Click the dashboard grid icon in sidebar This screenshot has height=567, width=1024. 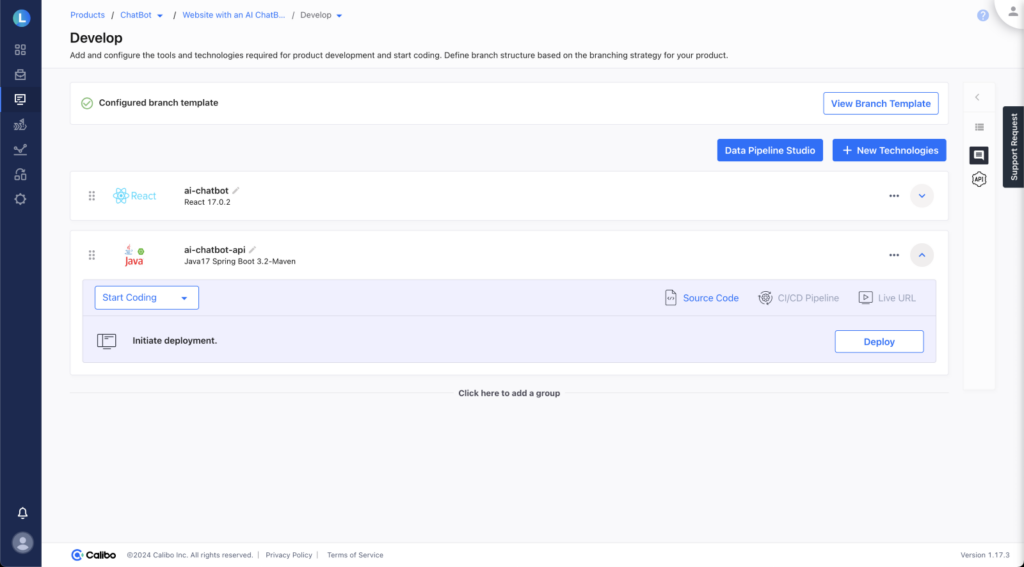pyautogui.click(x=20, y=49)
